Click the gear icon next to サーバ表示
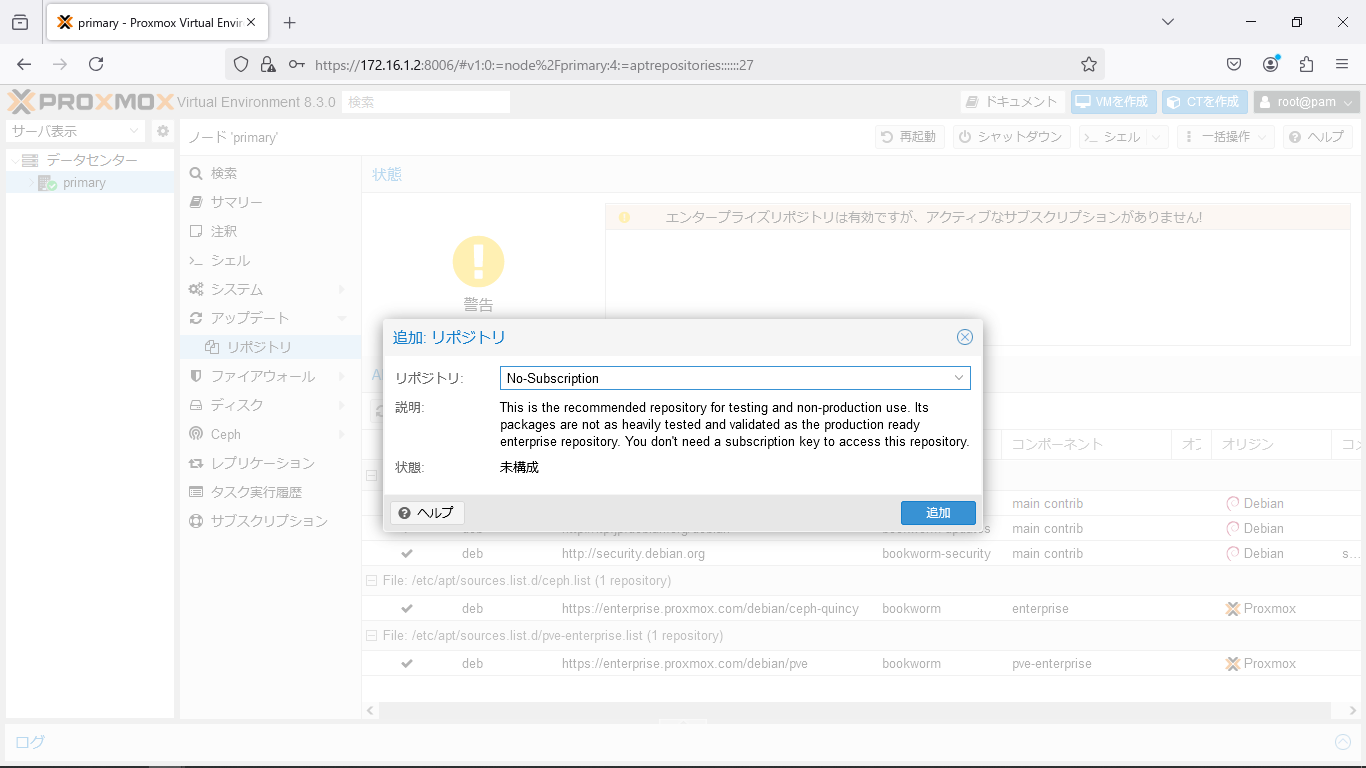 (x=163, y=131)
